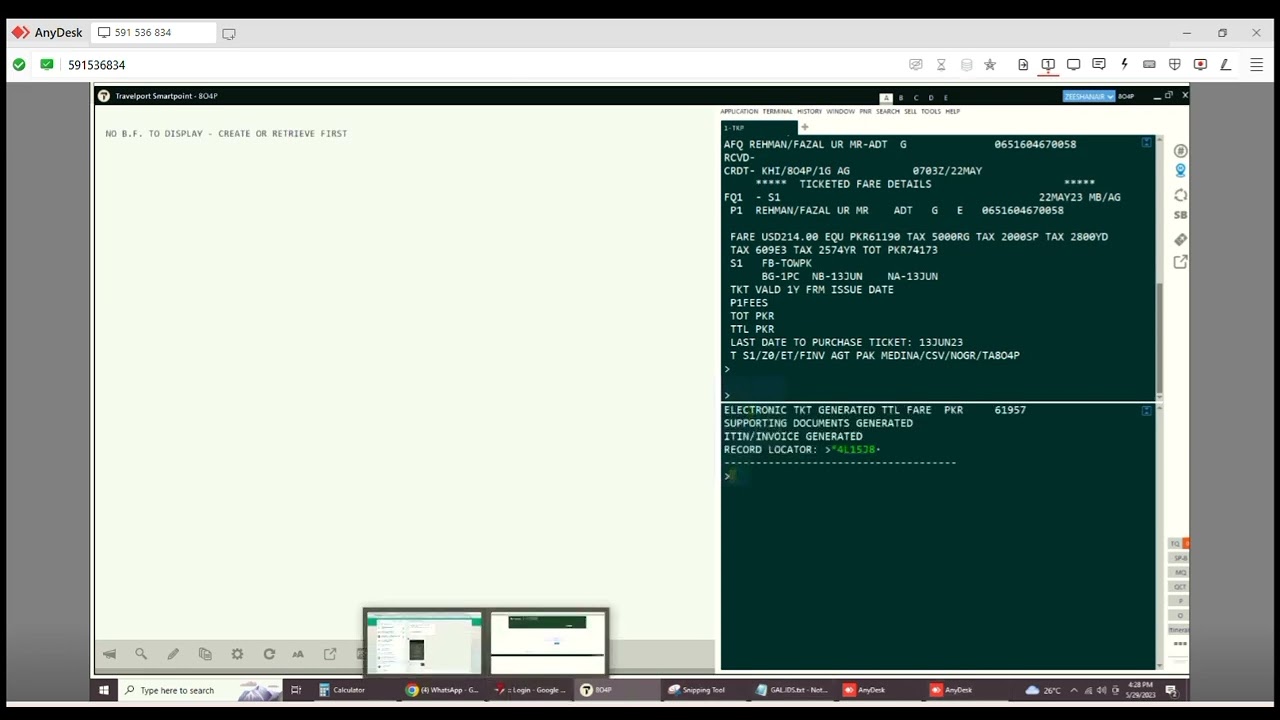Click the copy icon in Smartpoint toolbar

(205, 654)
